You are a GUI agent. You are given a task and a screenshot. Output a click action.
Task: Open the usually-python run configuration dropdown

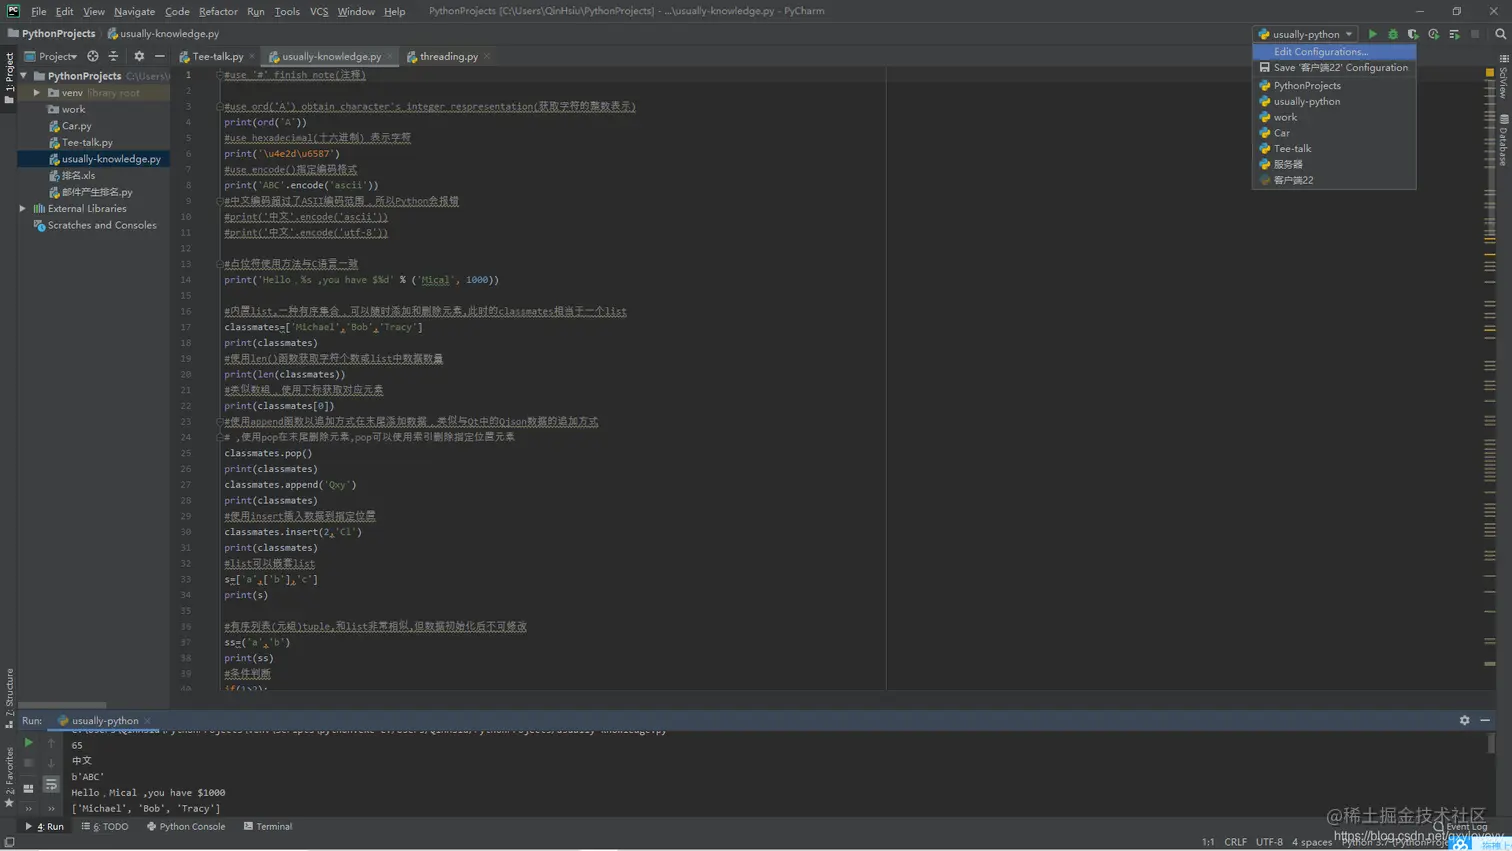point(1305,34)
